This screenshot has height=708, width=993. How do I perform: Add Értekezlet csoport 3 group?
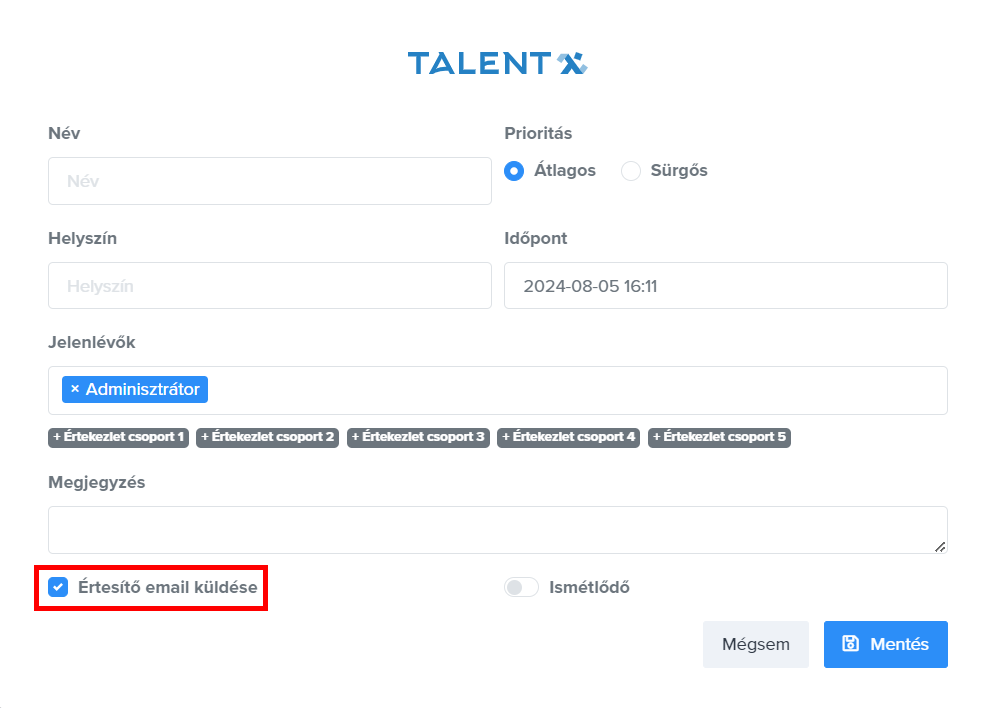pyautogui.click(x=418, y=437)
